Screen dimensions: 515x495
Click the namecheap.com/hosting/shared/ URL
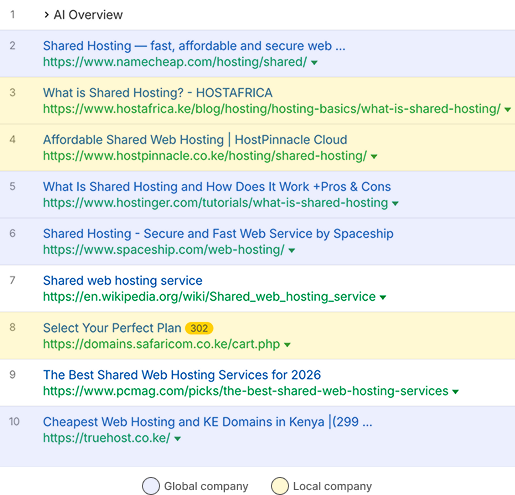(175, 62)
